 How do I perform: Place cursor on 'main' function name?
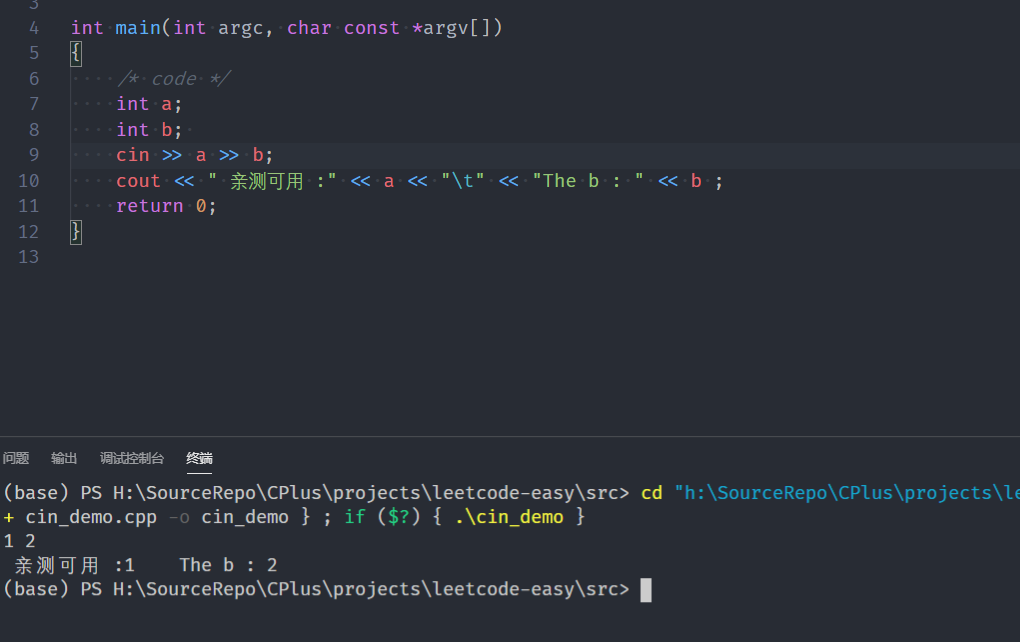[138, 28]
